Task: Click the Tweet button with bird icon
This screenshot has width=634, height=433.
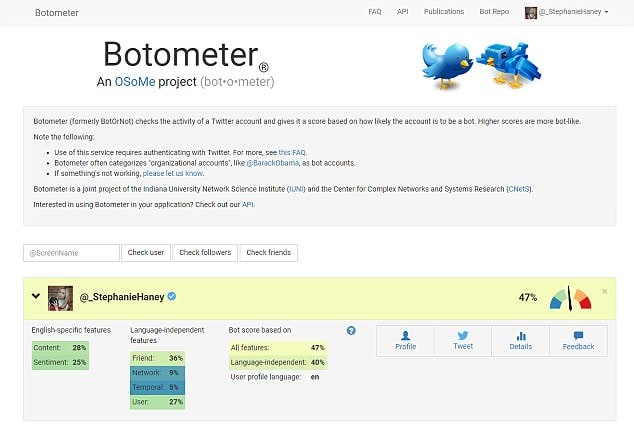Action: click(x=463, y=341)
